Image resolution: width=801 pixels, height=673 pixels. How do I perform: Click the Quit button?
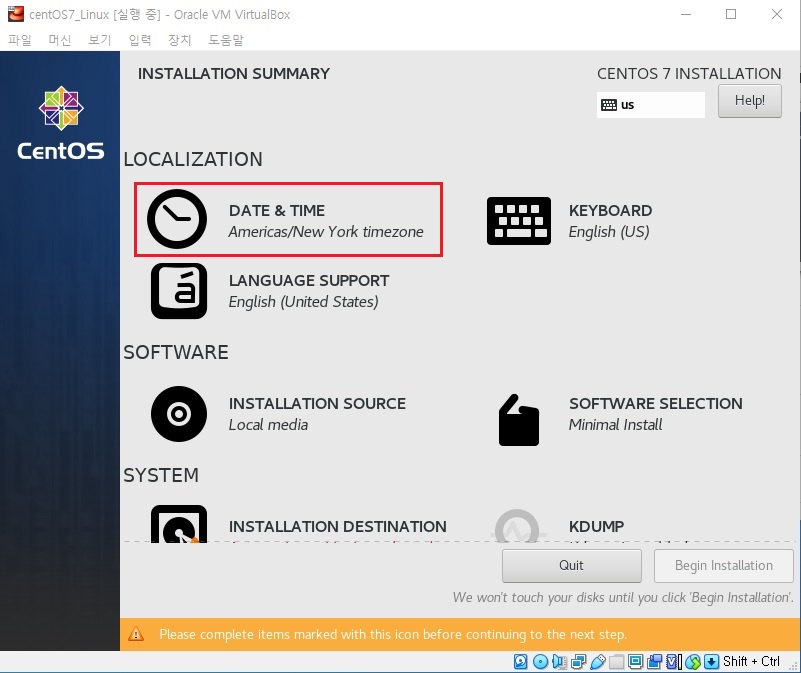coord(572,566)
